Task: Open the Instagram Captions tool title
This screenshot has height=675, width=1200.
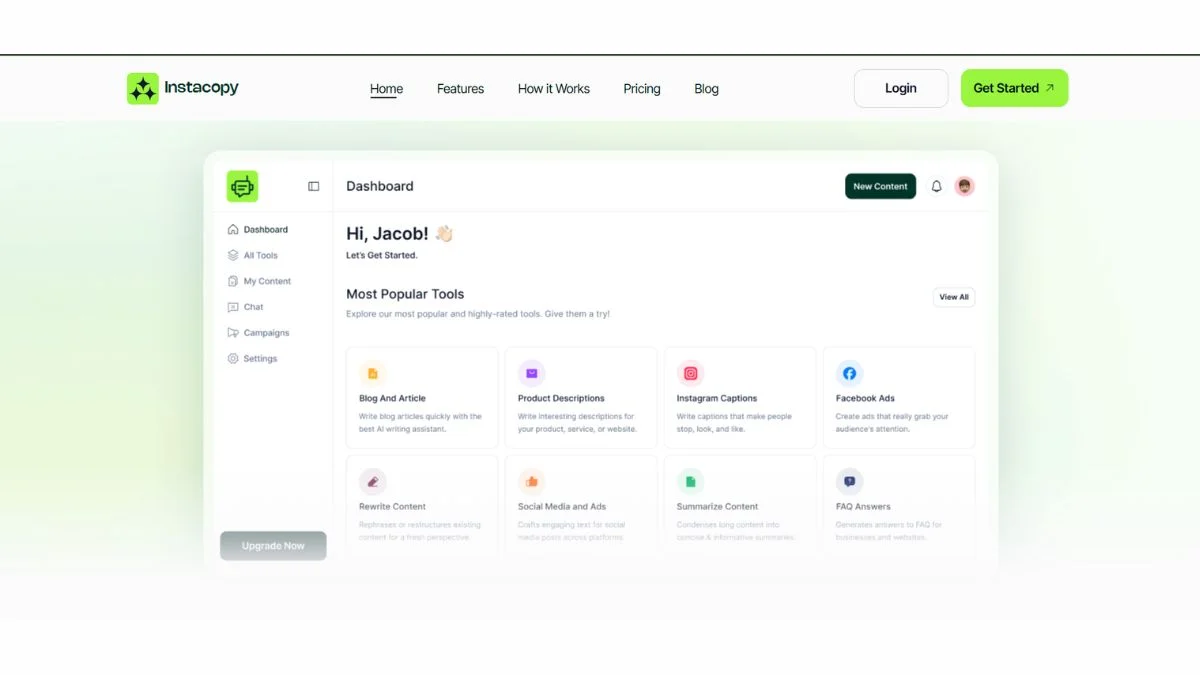Action: coord(717,398)
